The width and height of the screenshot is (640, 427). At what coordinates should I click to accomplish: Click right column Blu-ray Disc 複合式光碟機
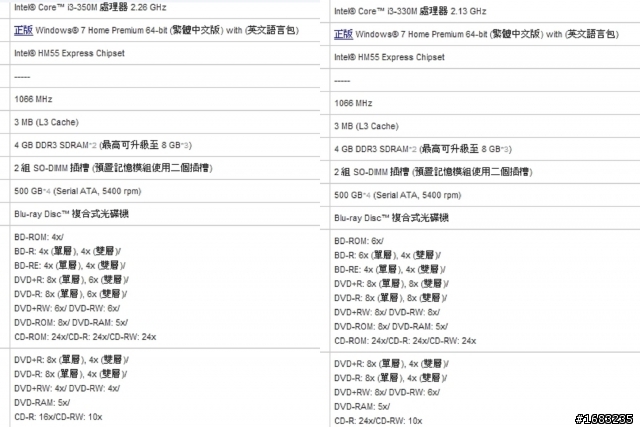pyautogui.click(x=391, y=218)
